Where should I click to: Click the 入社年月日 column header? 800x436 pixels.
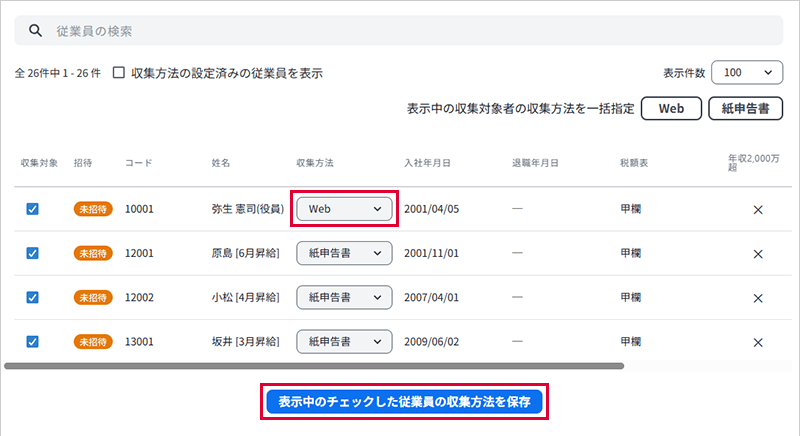click(x=427, y=162)
